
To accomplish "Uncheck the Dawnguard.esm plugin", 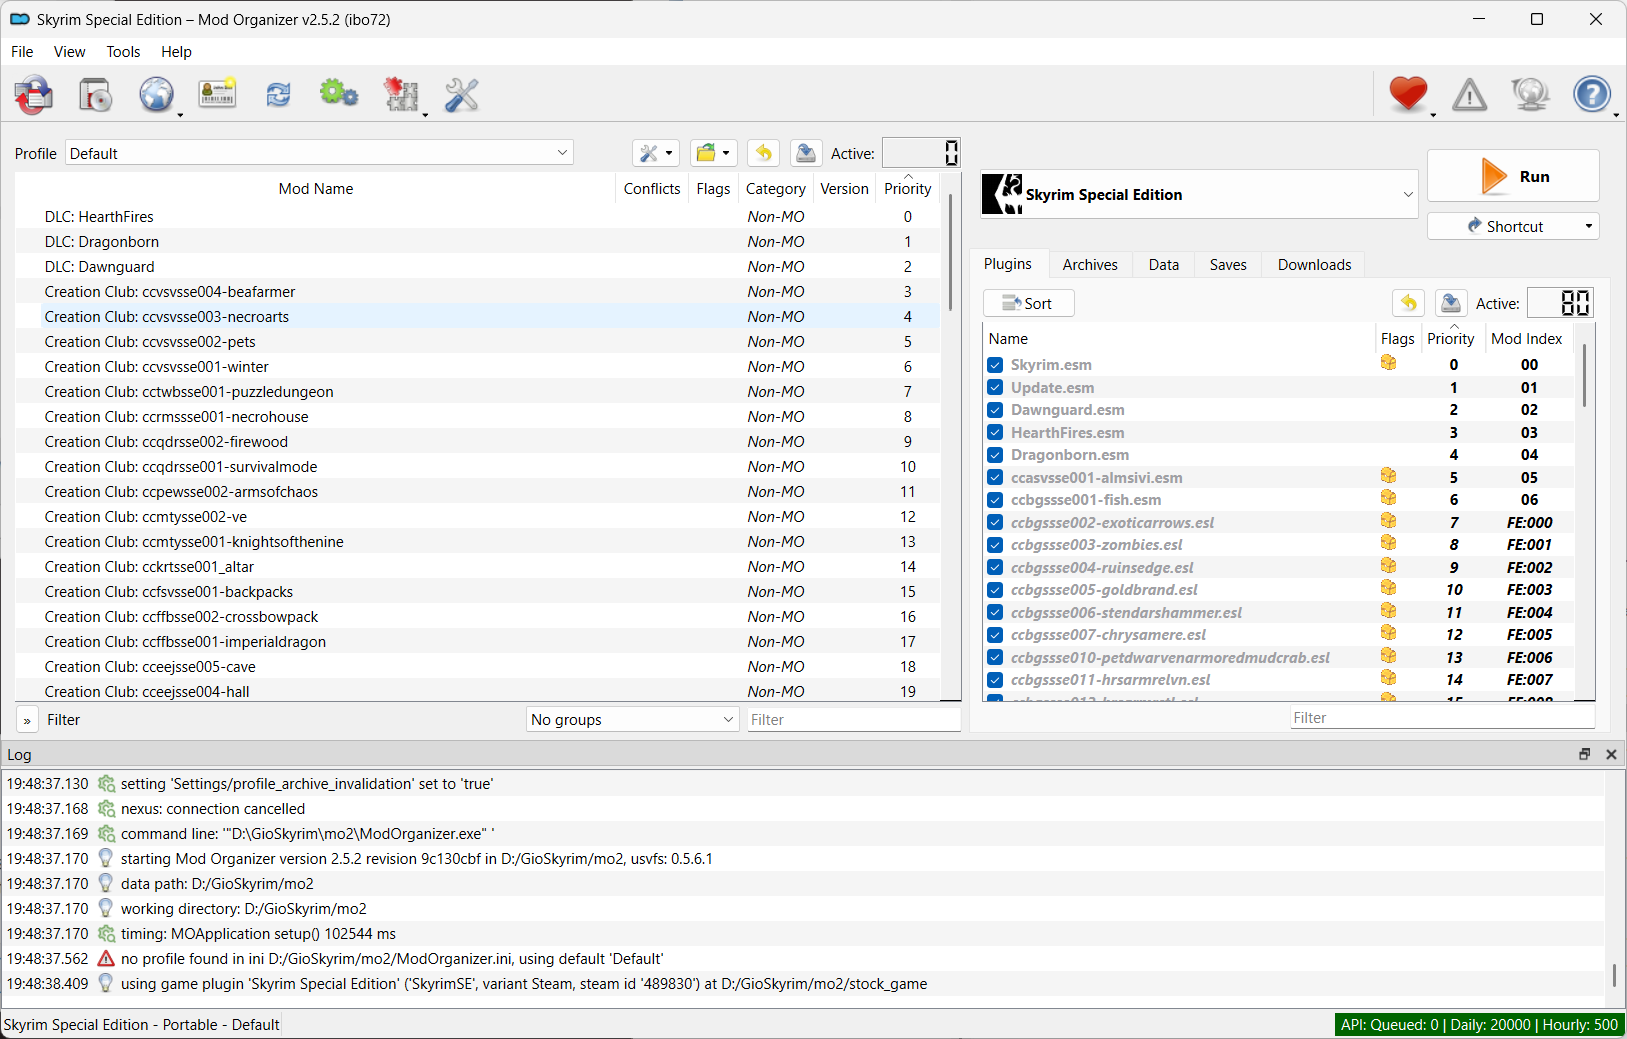I will (x=994, y=409).
